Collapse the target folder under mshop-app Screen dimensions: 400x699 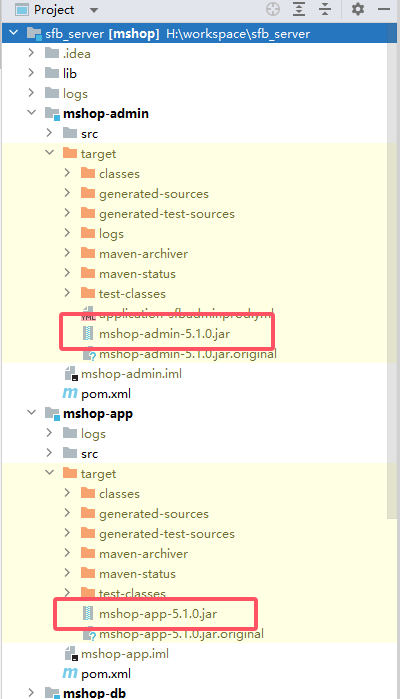[x=49, y=473]
